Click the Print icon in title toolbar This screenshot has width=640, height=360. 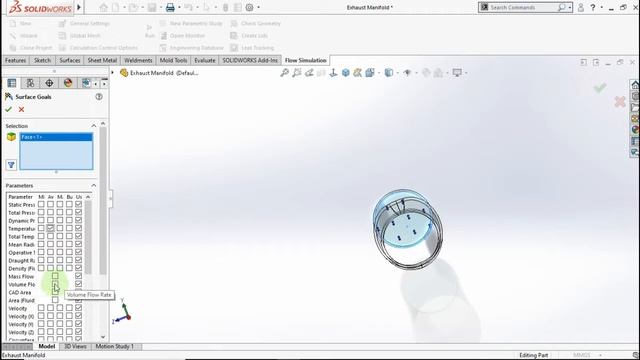click(170, 7)
